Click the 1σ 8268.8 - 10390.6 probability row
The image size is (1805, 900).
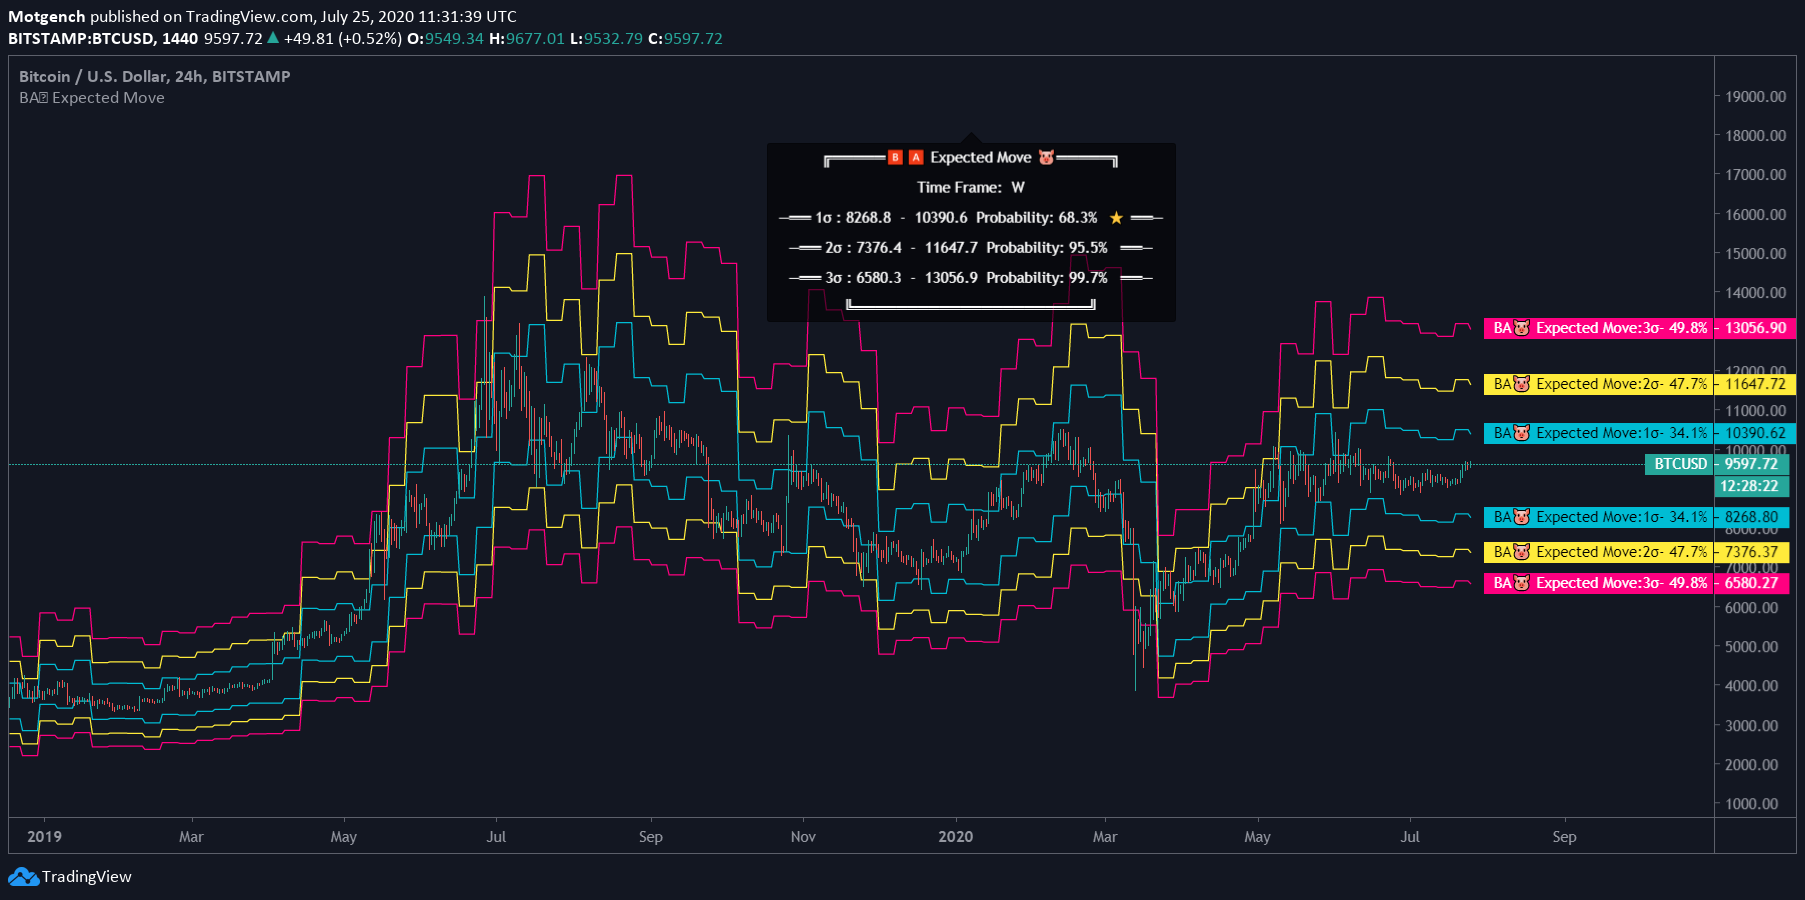pyautogui.click(x=971, y=218)
